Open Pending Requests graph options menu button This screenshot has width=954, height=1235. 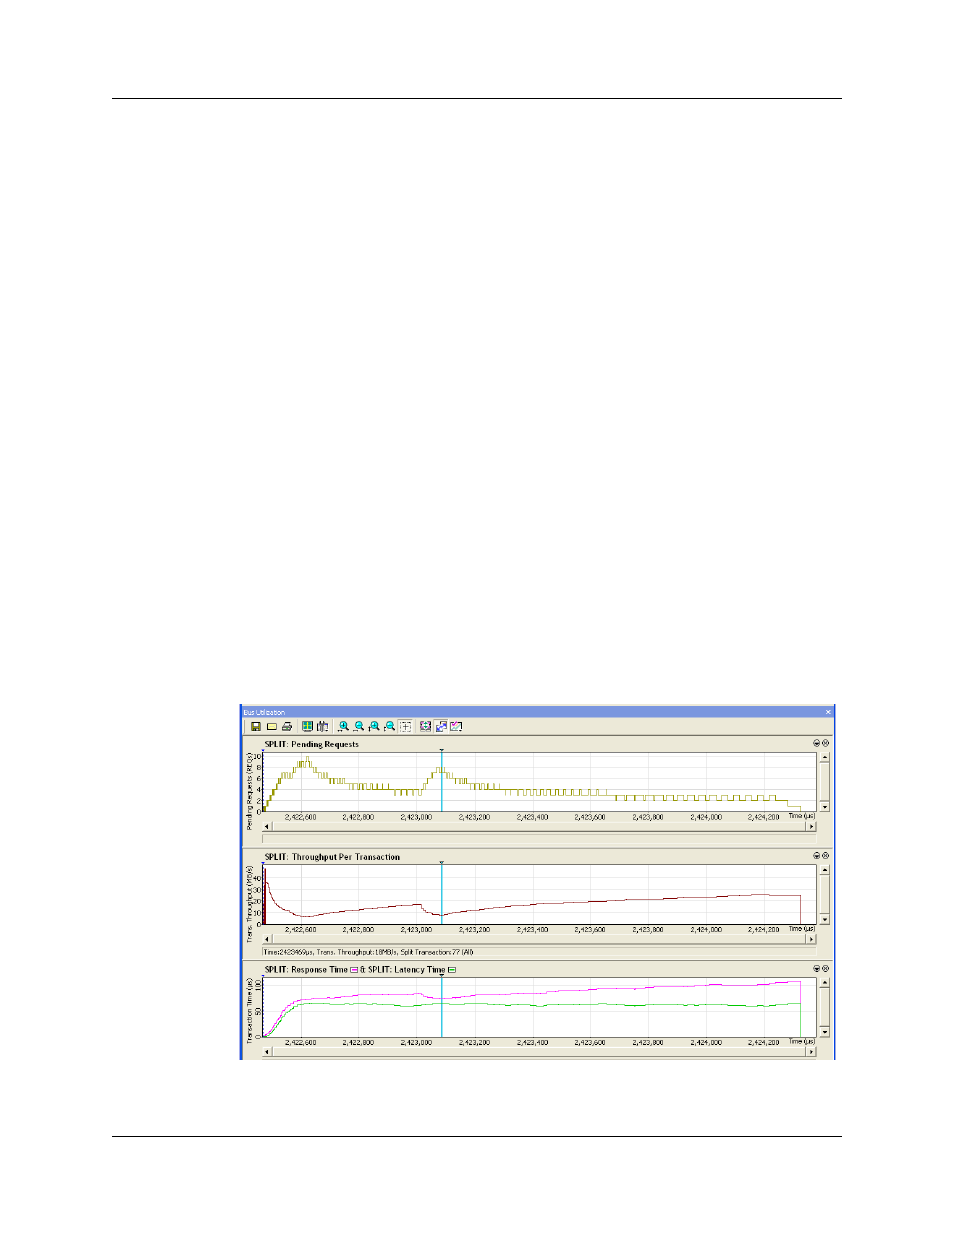816,743
